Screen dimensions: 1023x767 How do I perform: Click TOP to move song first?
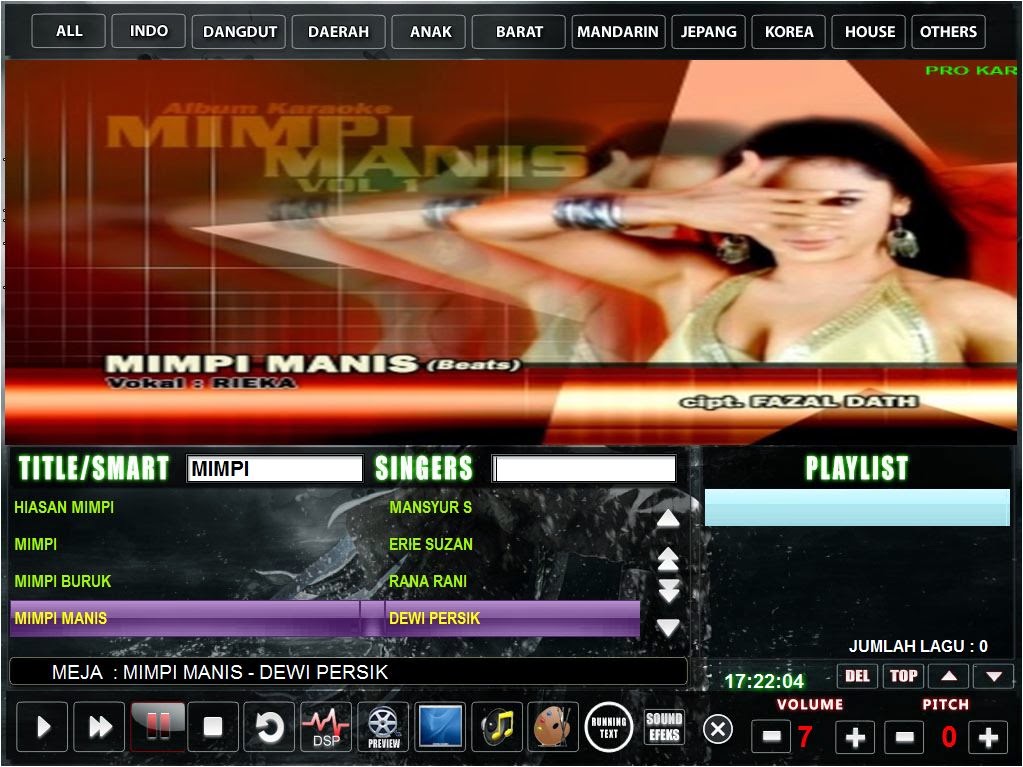pyautogui.click(x=904, y=676)
